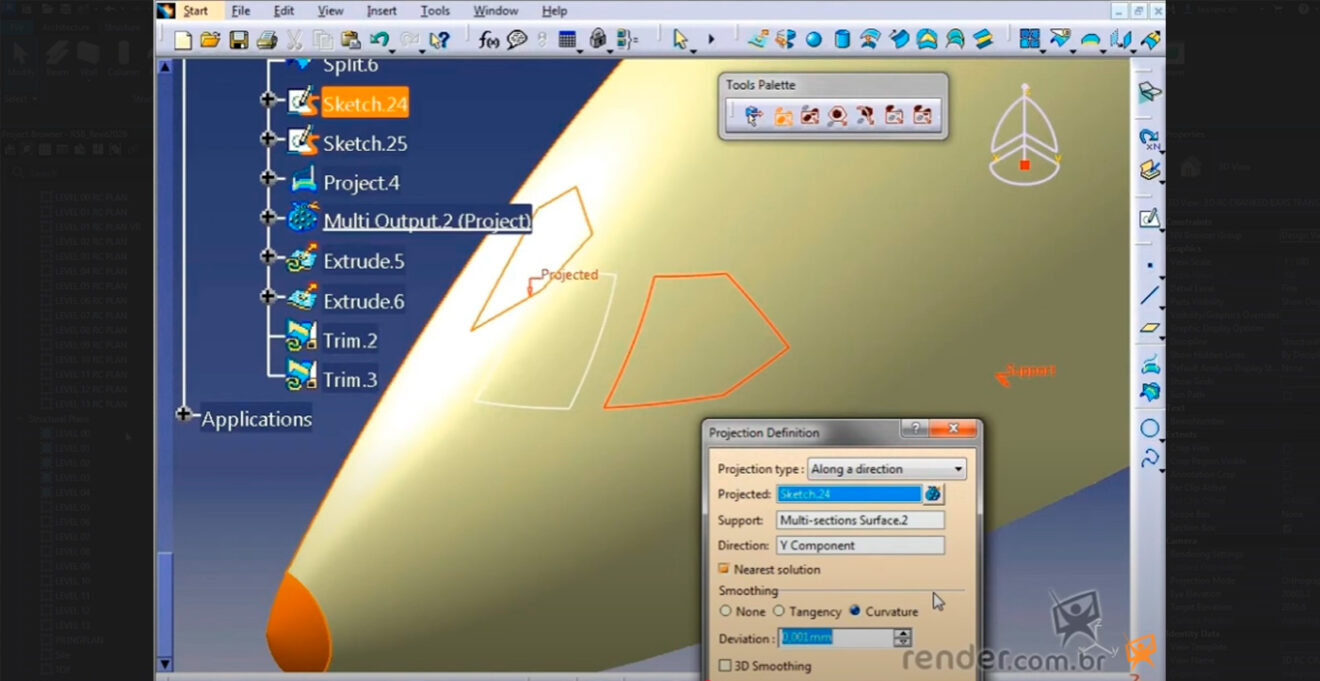This screenshot has width=1320, height=681.
Task: Click the Support field with Multi-sections Surface.2
Action: tap(859, 520)
